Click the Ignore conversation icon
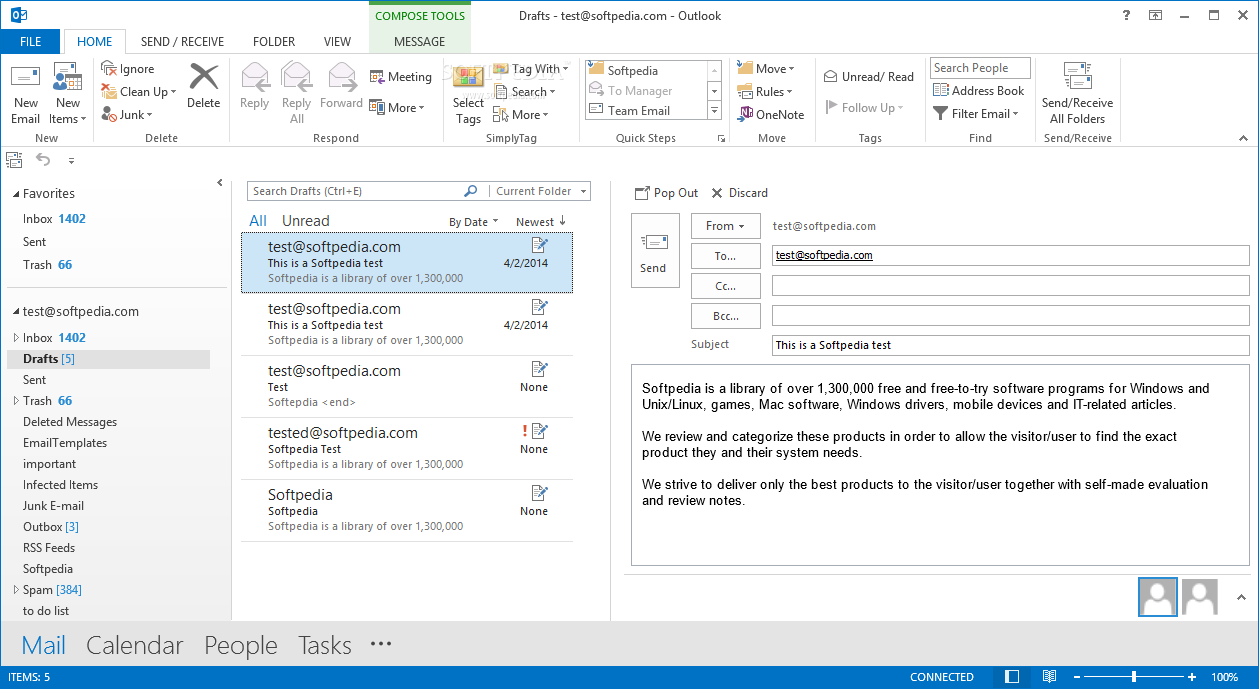 [109, 69]
